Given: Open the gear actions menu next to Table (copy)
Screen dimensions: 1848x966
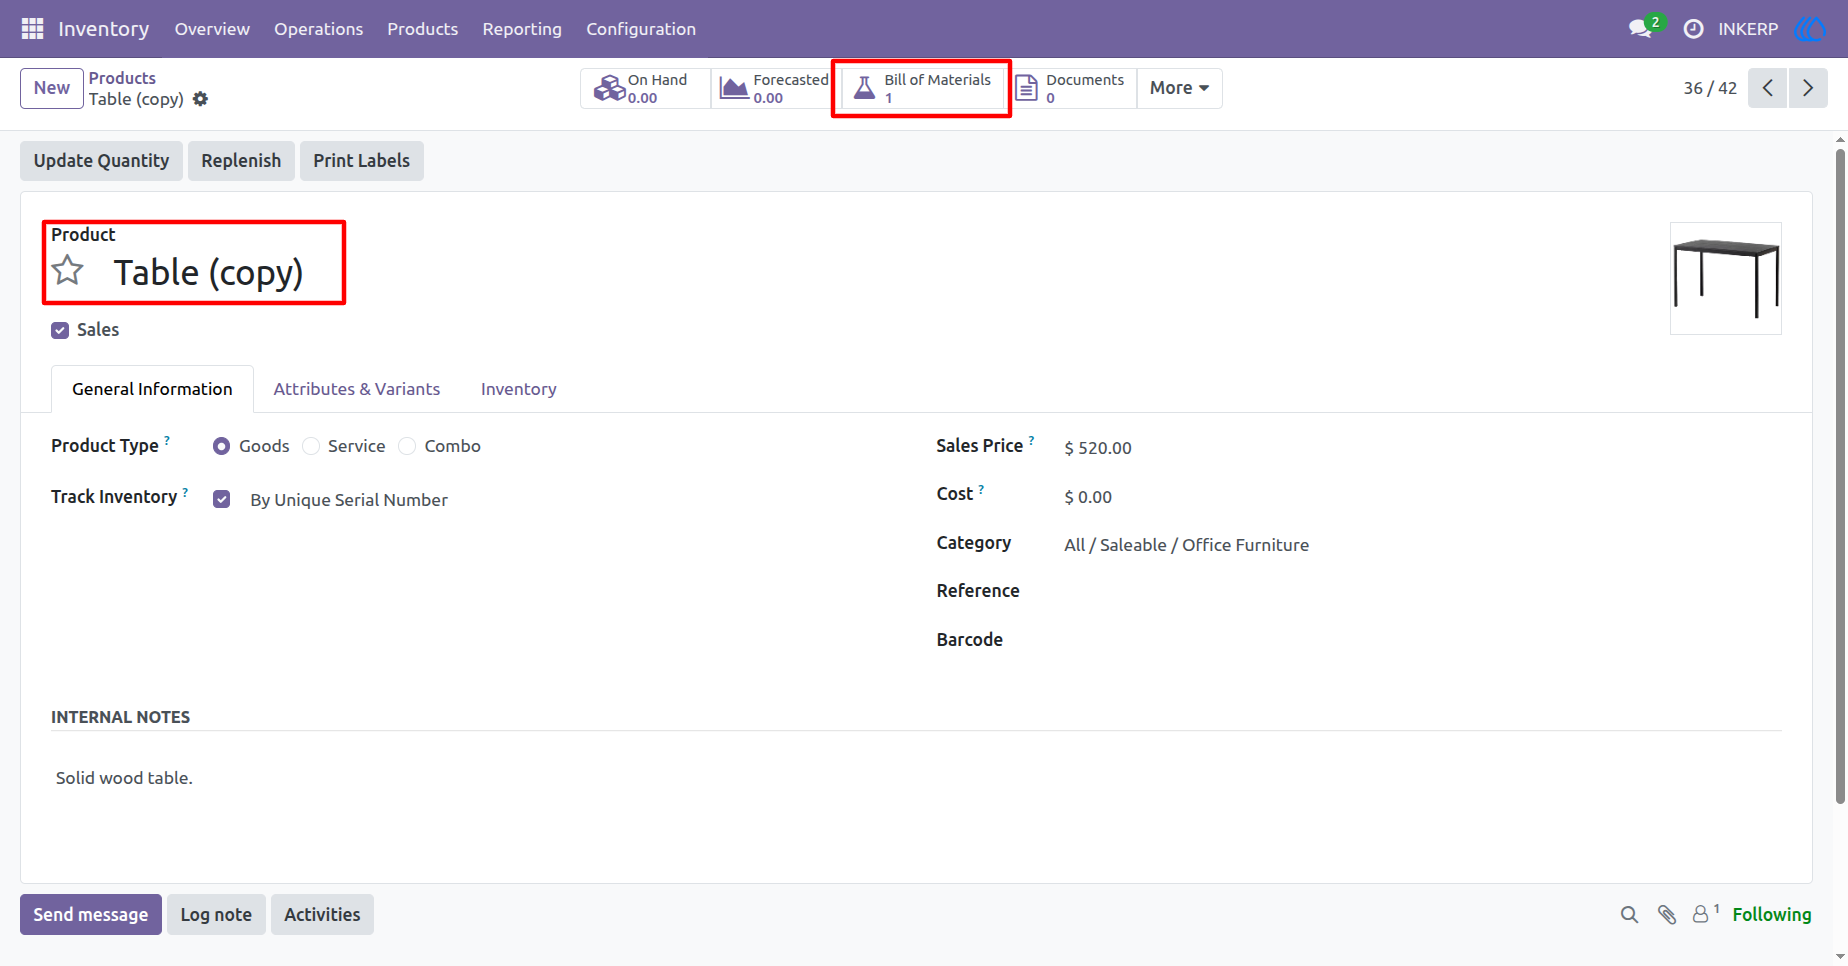Looking at the screenshot, I should tap(200, 99).
